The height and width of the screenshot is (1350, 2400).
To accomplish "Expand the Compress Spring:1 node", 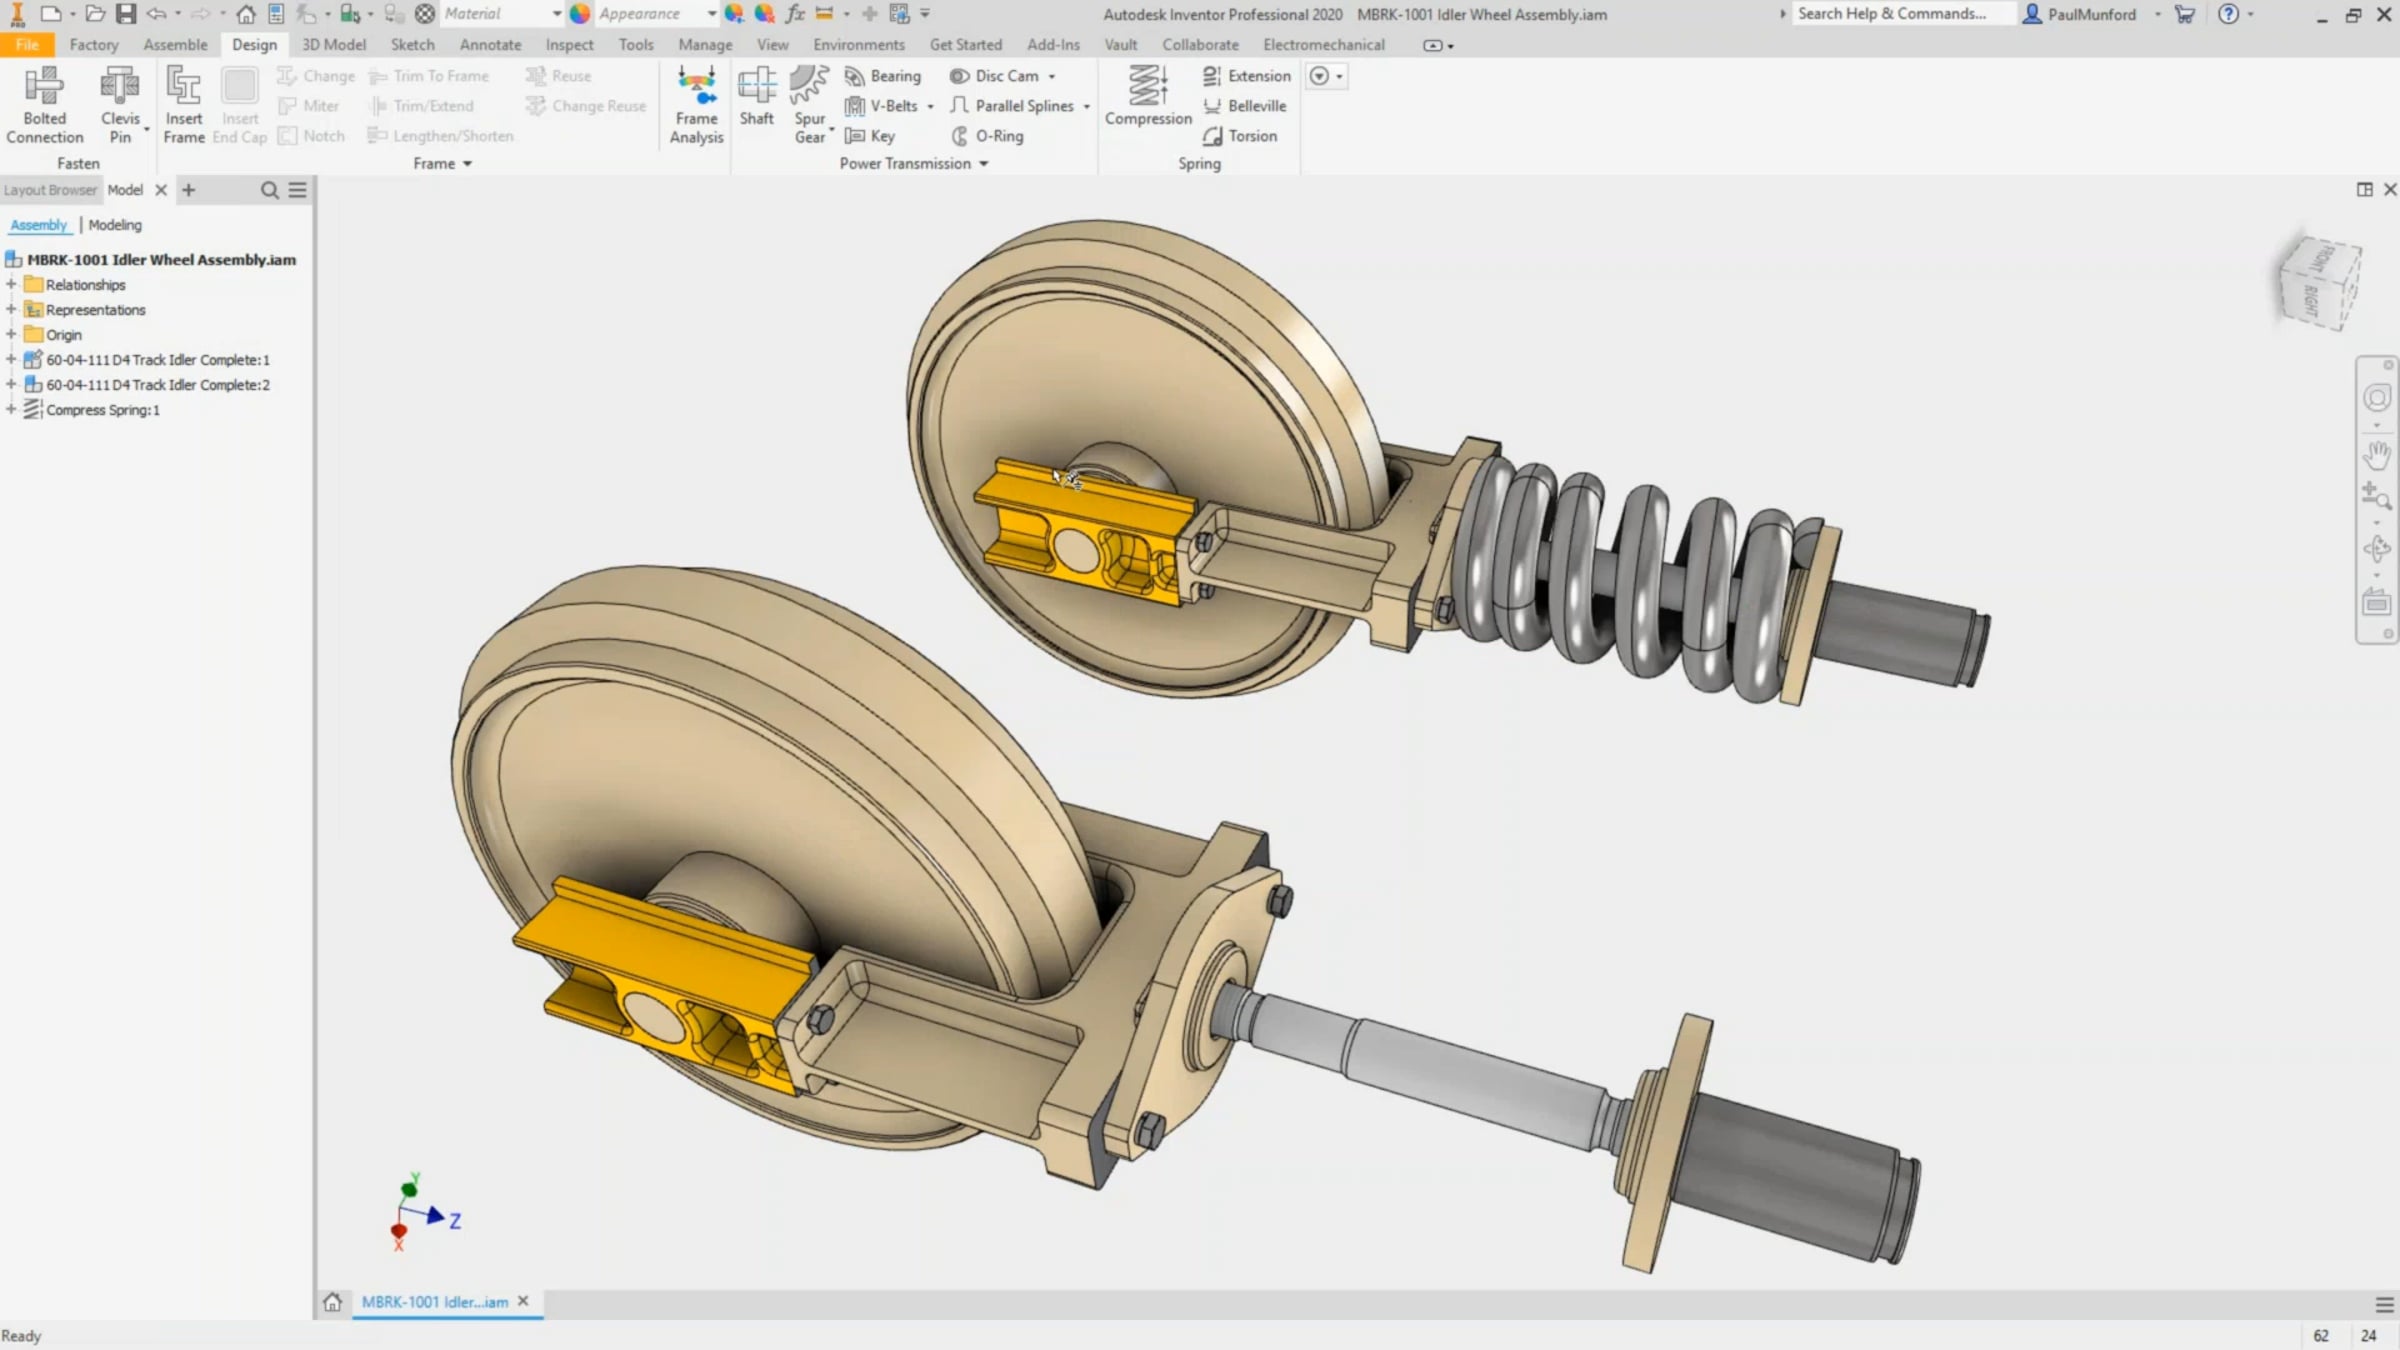I will click(x=11, y=410).
